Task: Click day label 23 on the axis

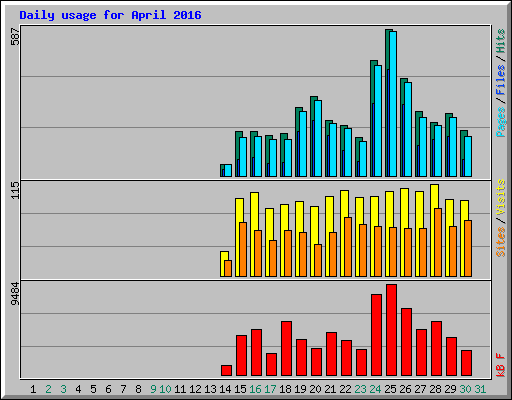Action: coord(360,389)
